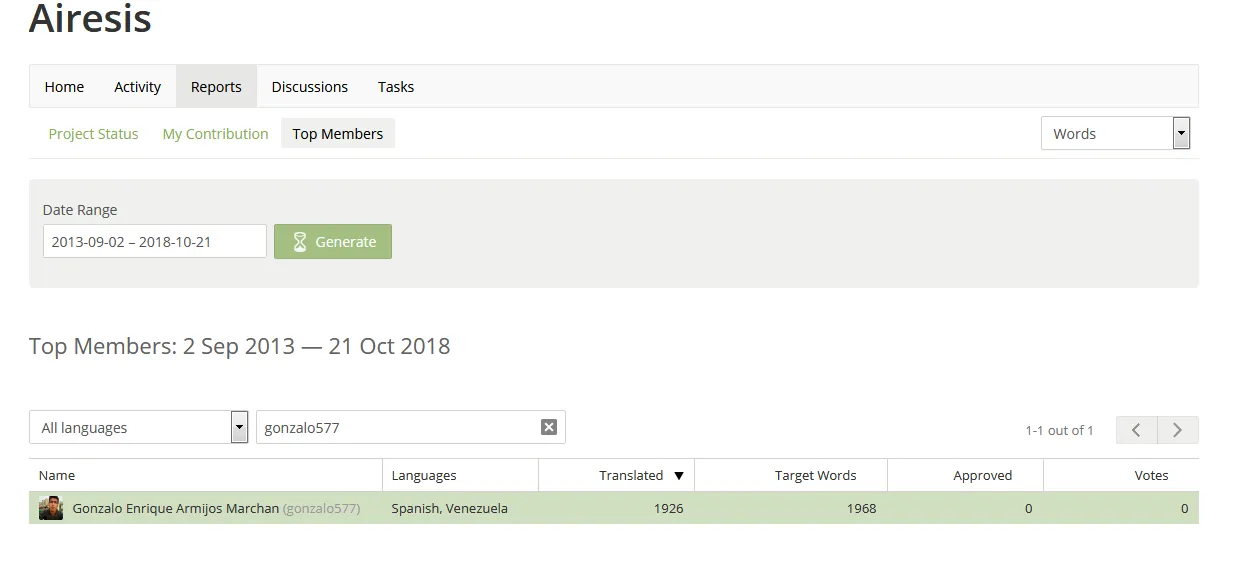
Task: Sort by the Target Words column
Action: point(815,476)
